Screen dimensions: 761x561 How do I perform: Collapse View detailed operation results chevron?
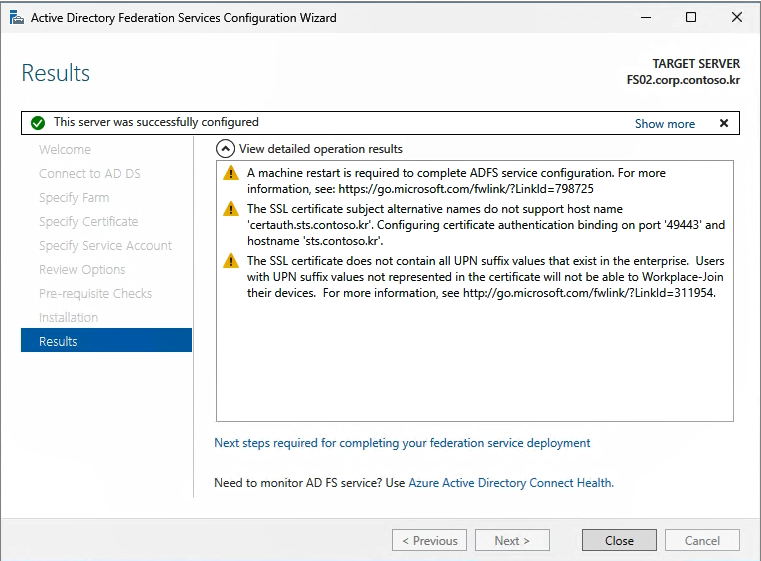(x=225, y=149)
